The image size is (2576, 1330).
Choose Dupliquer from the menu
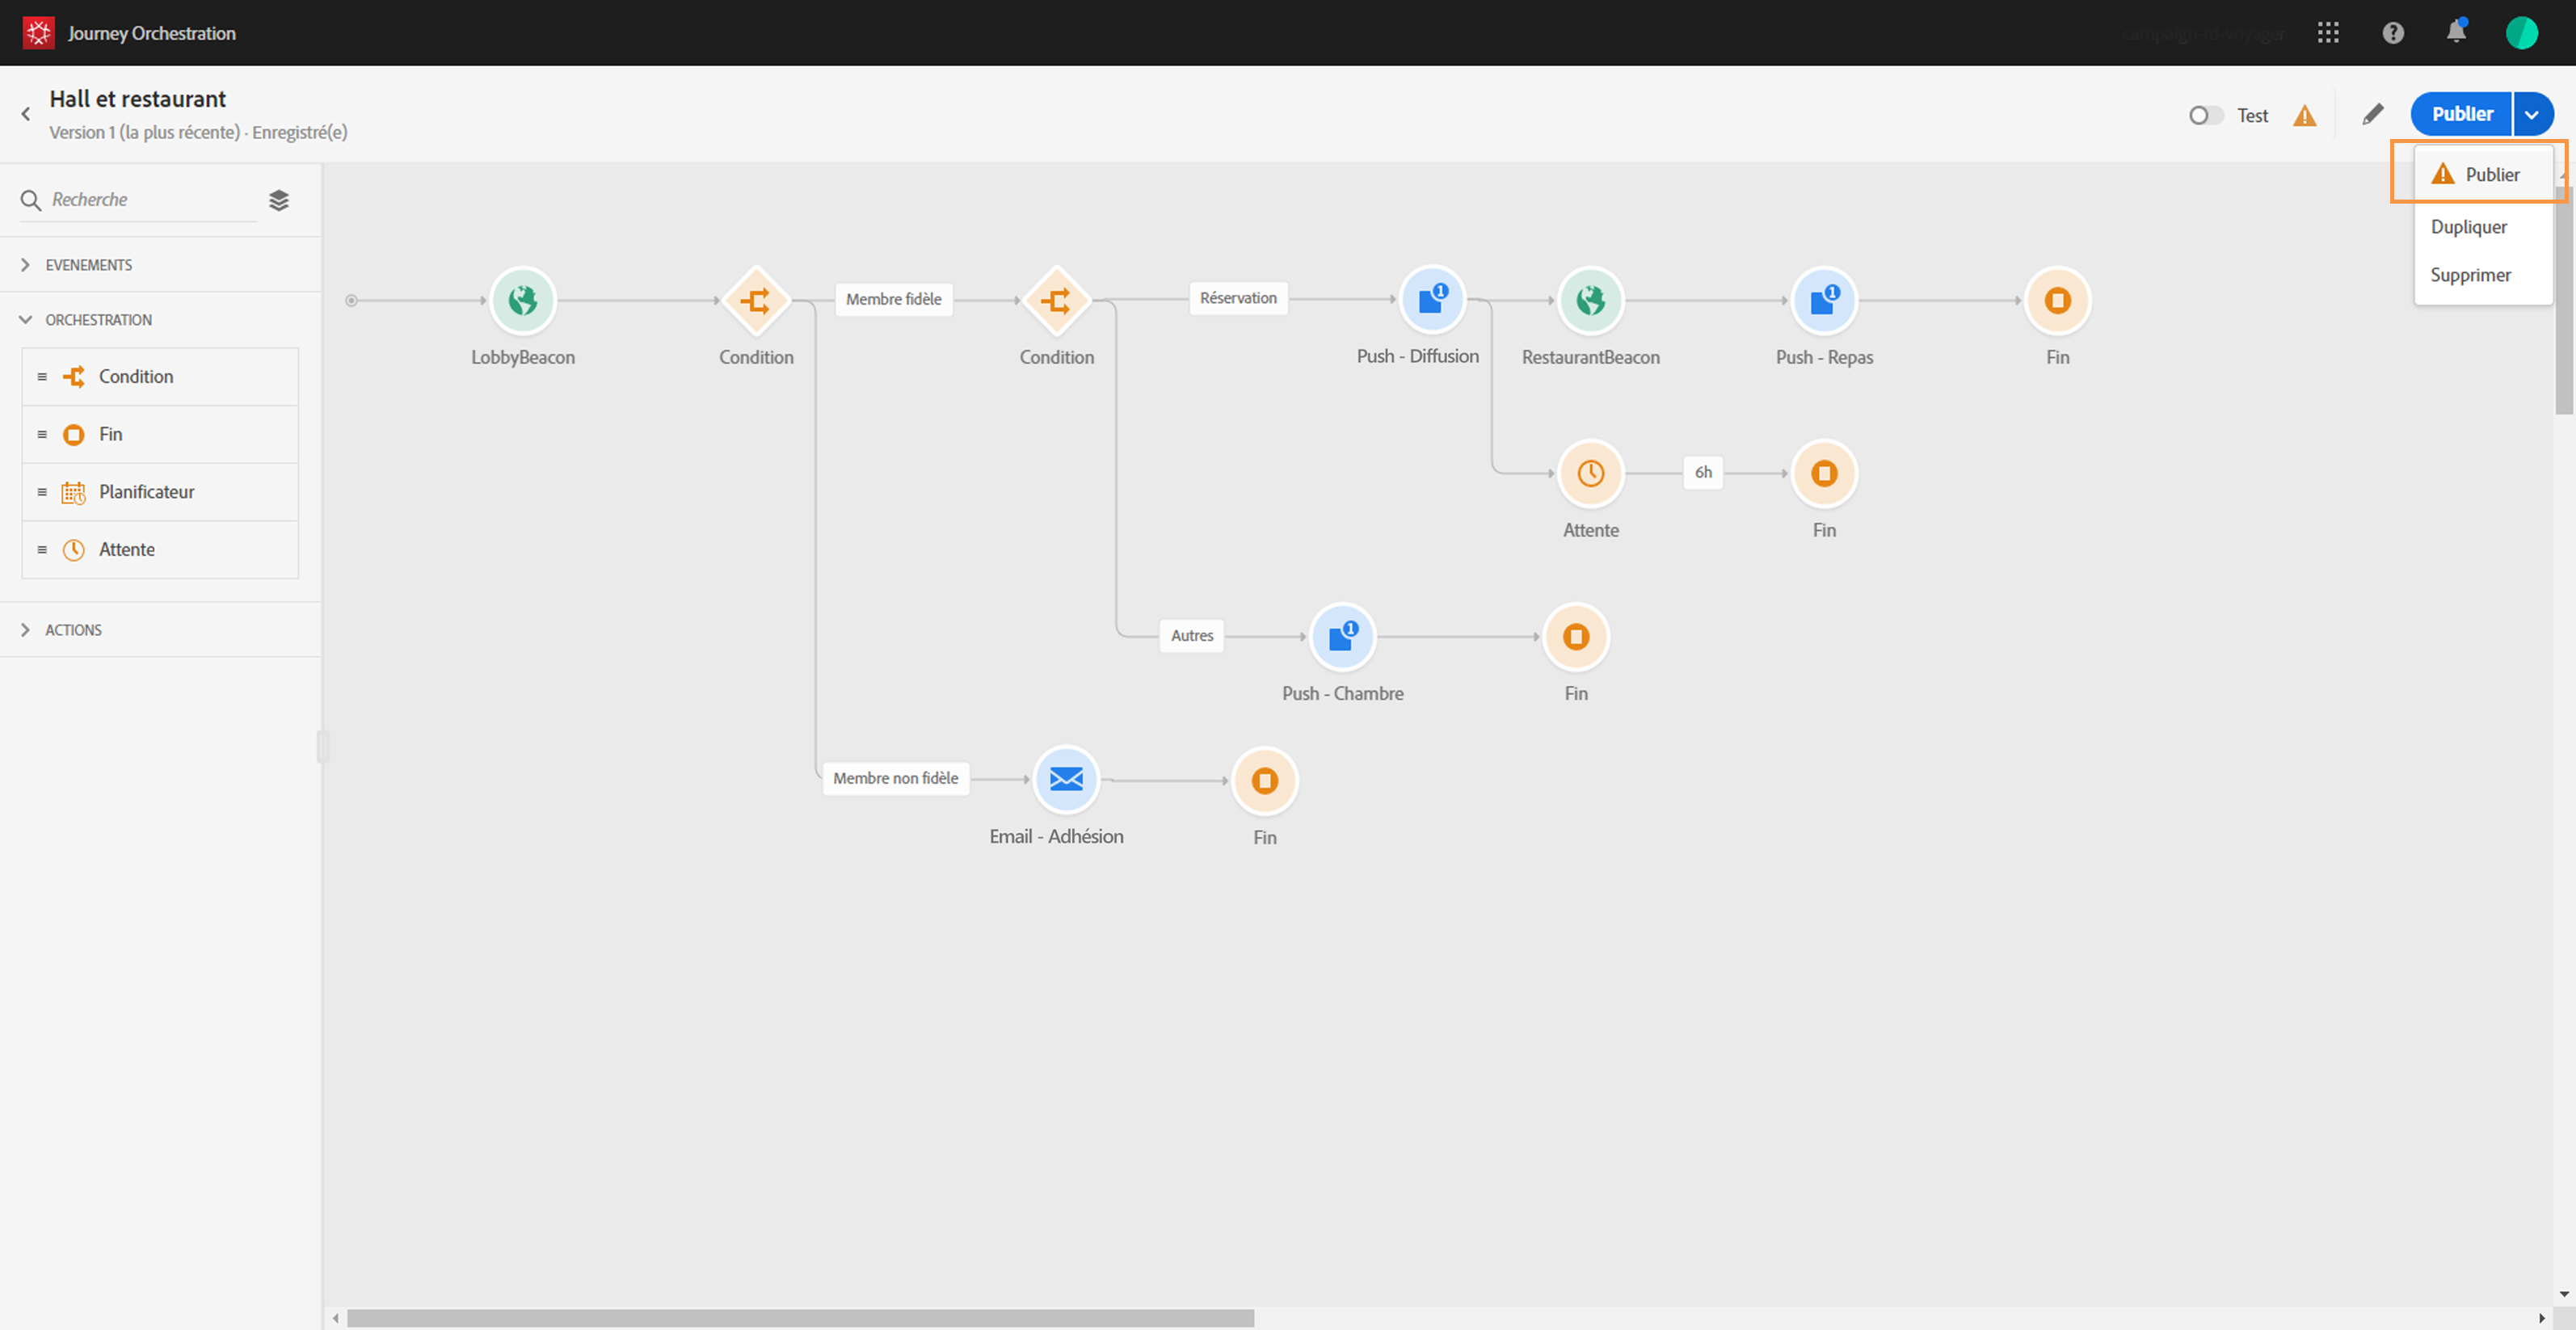[x=2468, y=227]
